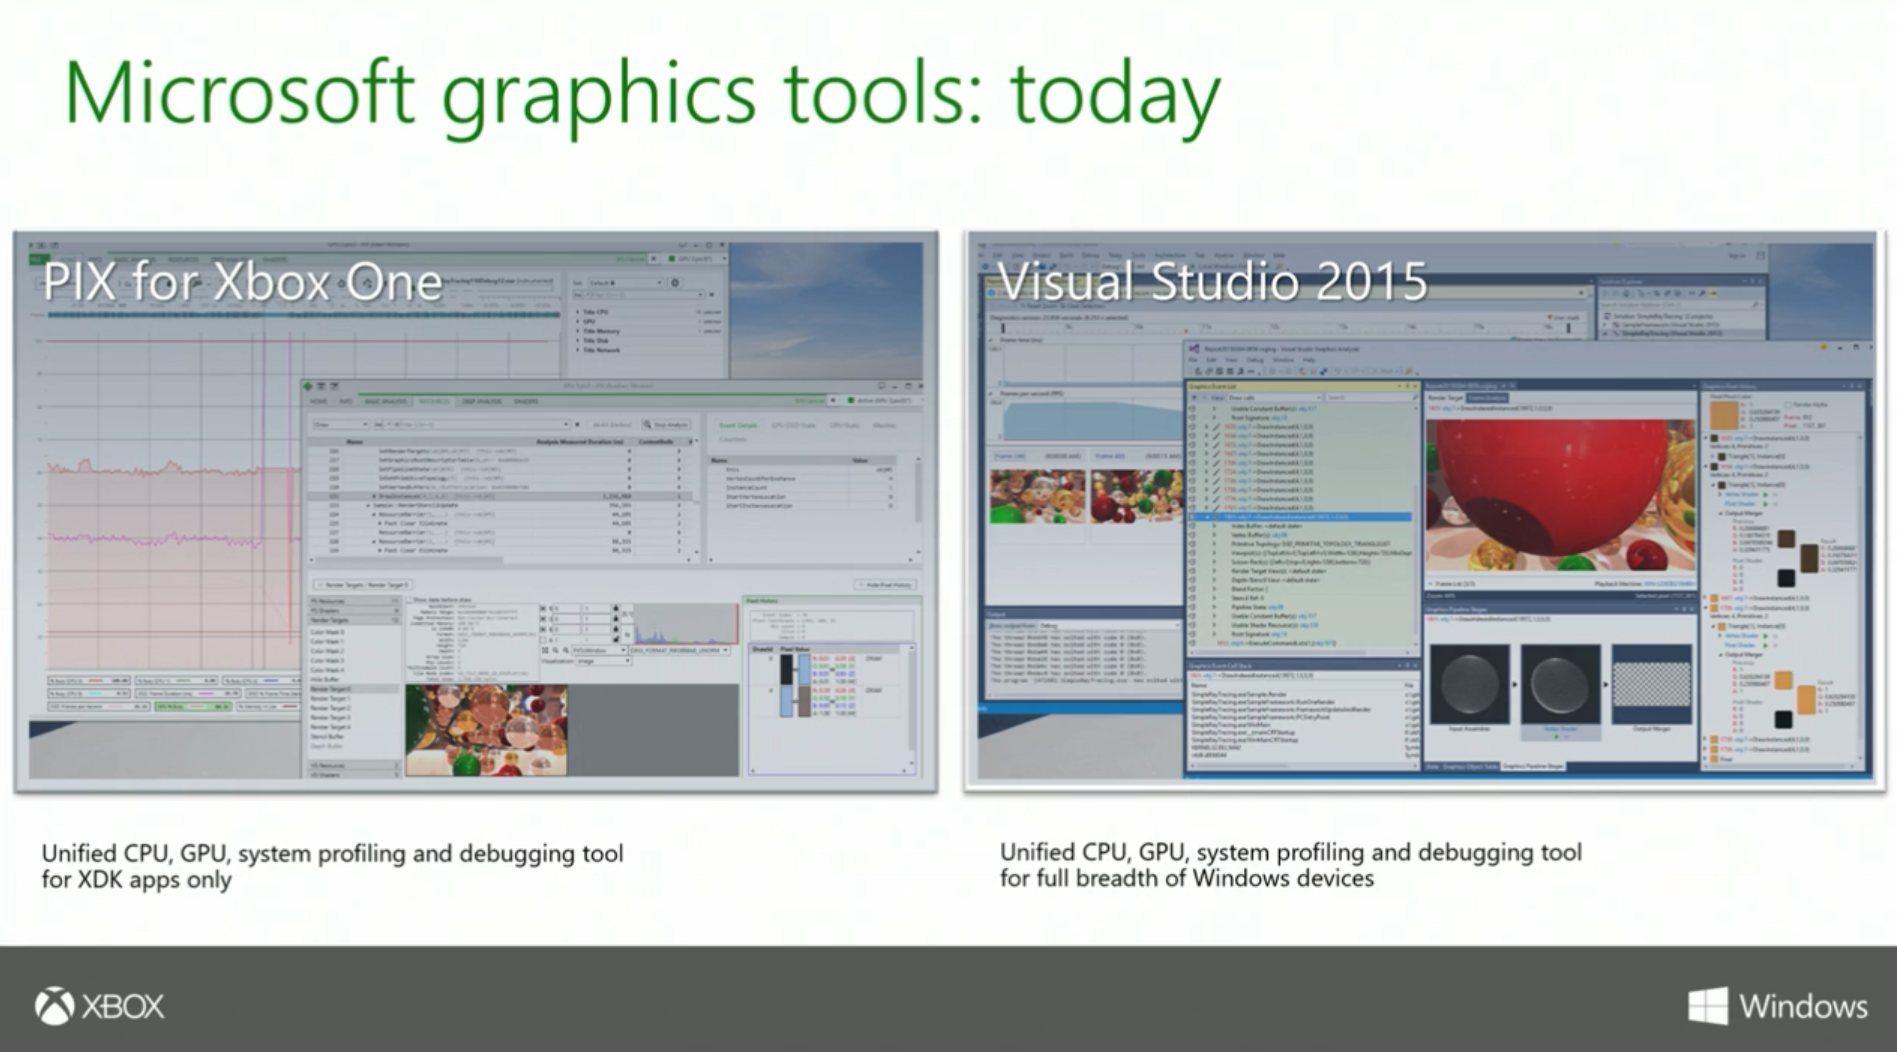This screenshot has height=1052, width=1897.
Task: Select the RESOURCES tab in PIX
Action: pyautogui.click(x=434, y=401)
